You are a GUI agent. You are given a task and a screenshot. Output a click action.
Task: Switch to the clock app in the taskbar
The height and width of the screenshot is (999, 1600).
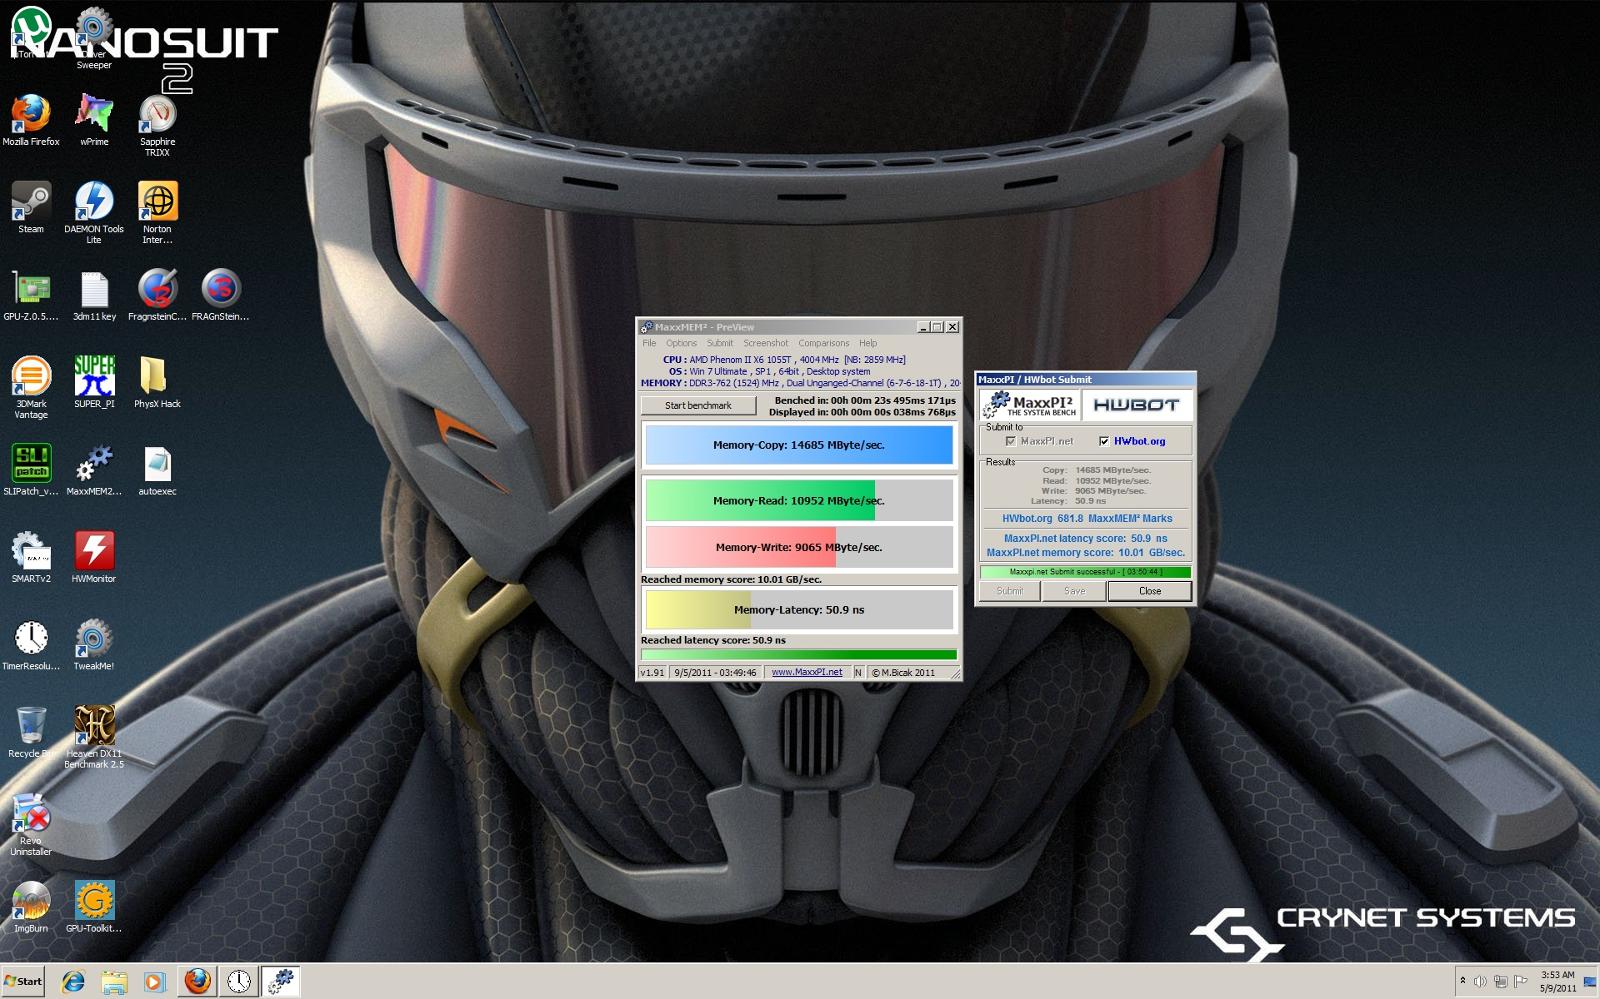pos(238,981)
